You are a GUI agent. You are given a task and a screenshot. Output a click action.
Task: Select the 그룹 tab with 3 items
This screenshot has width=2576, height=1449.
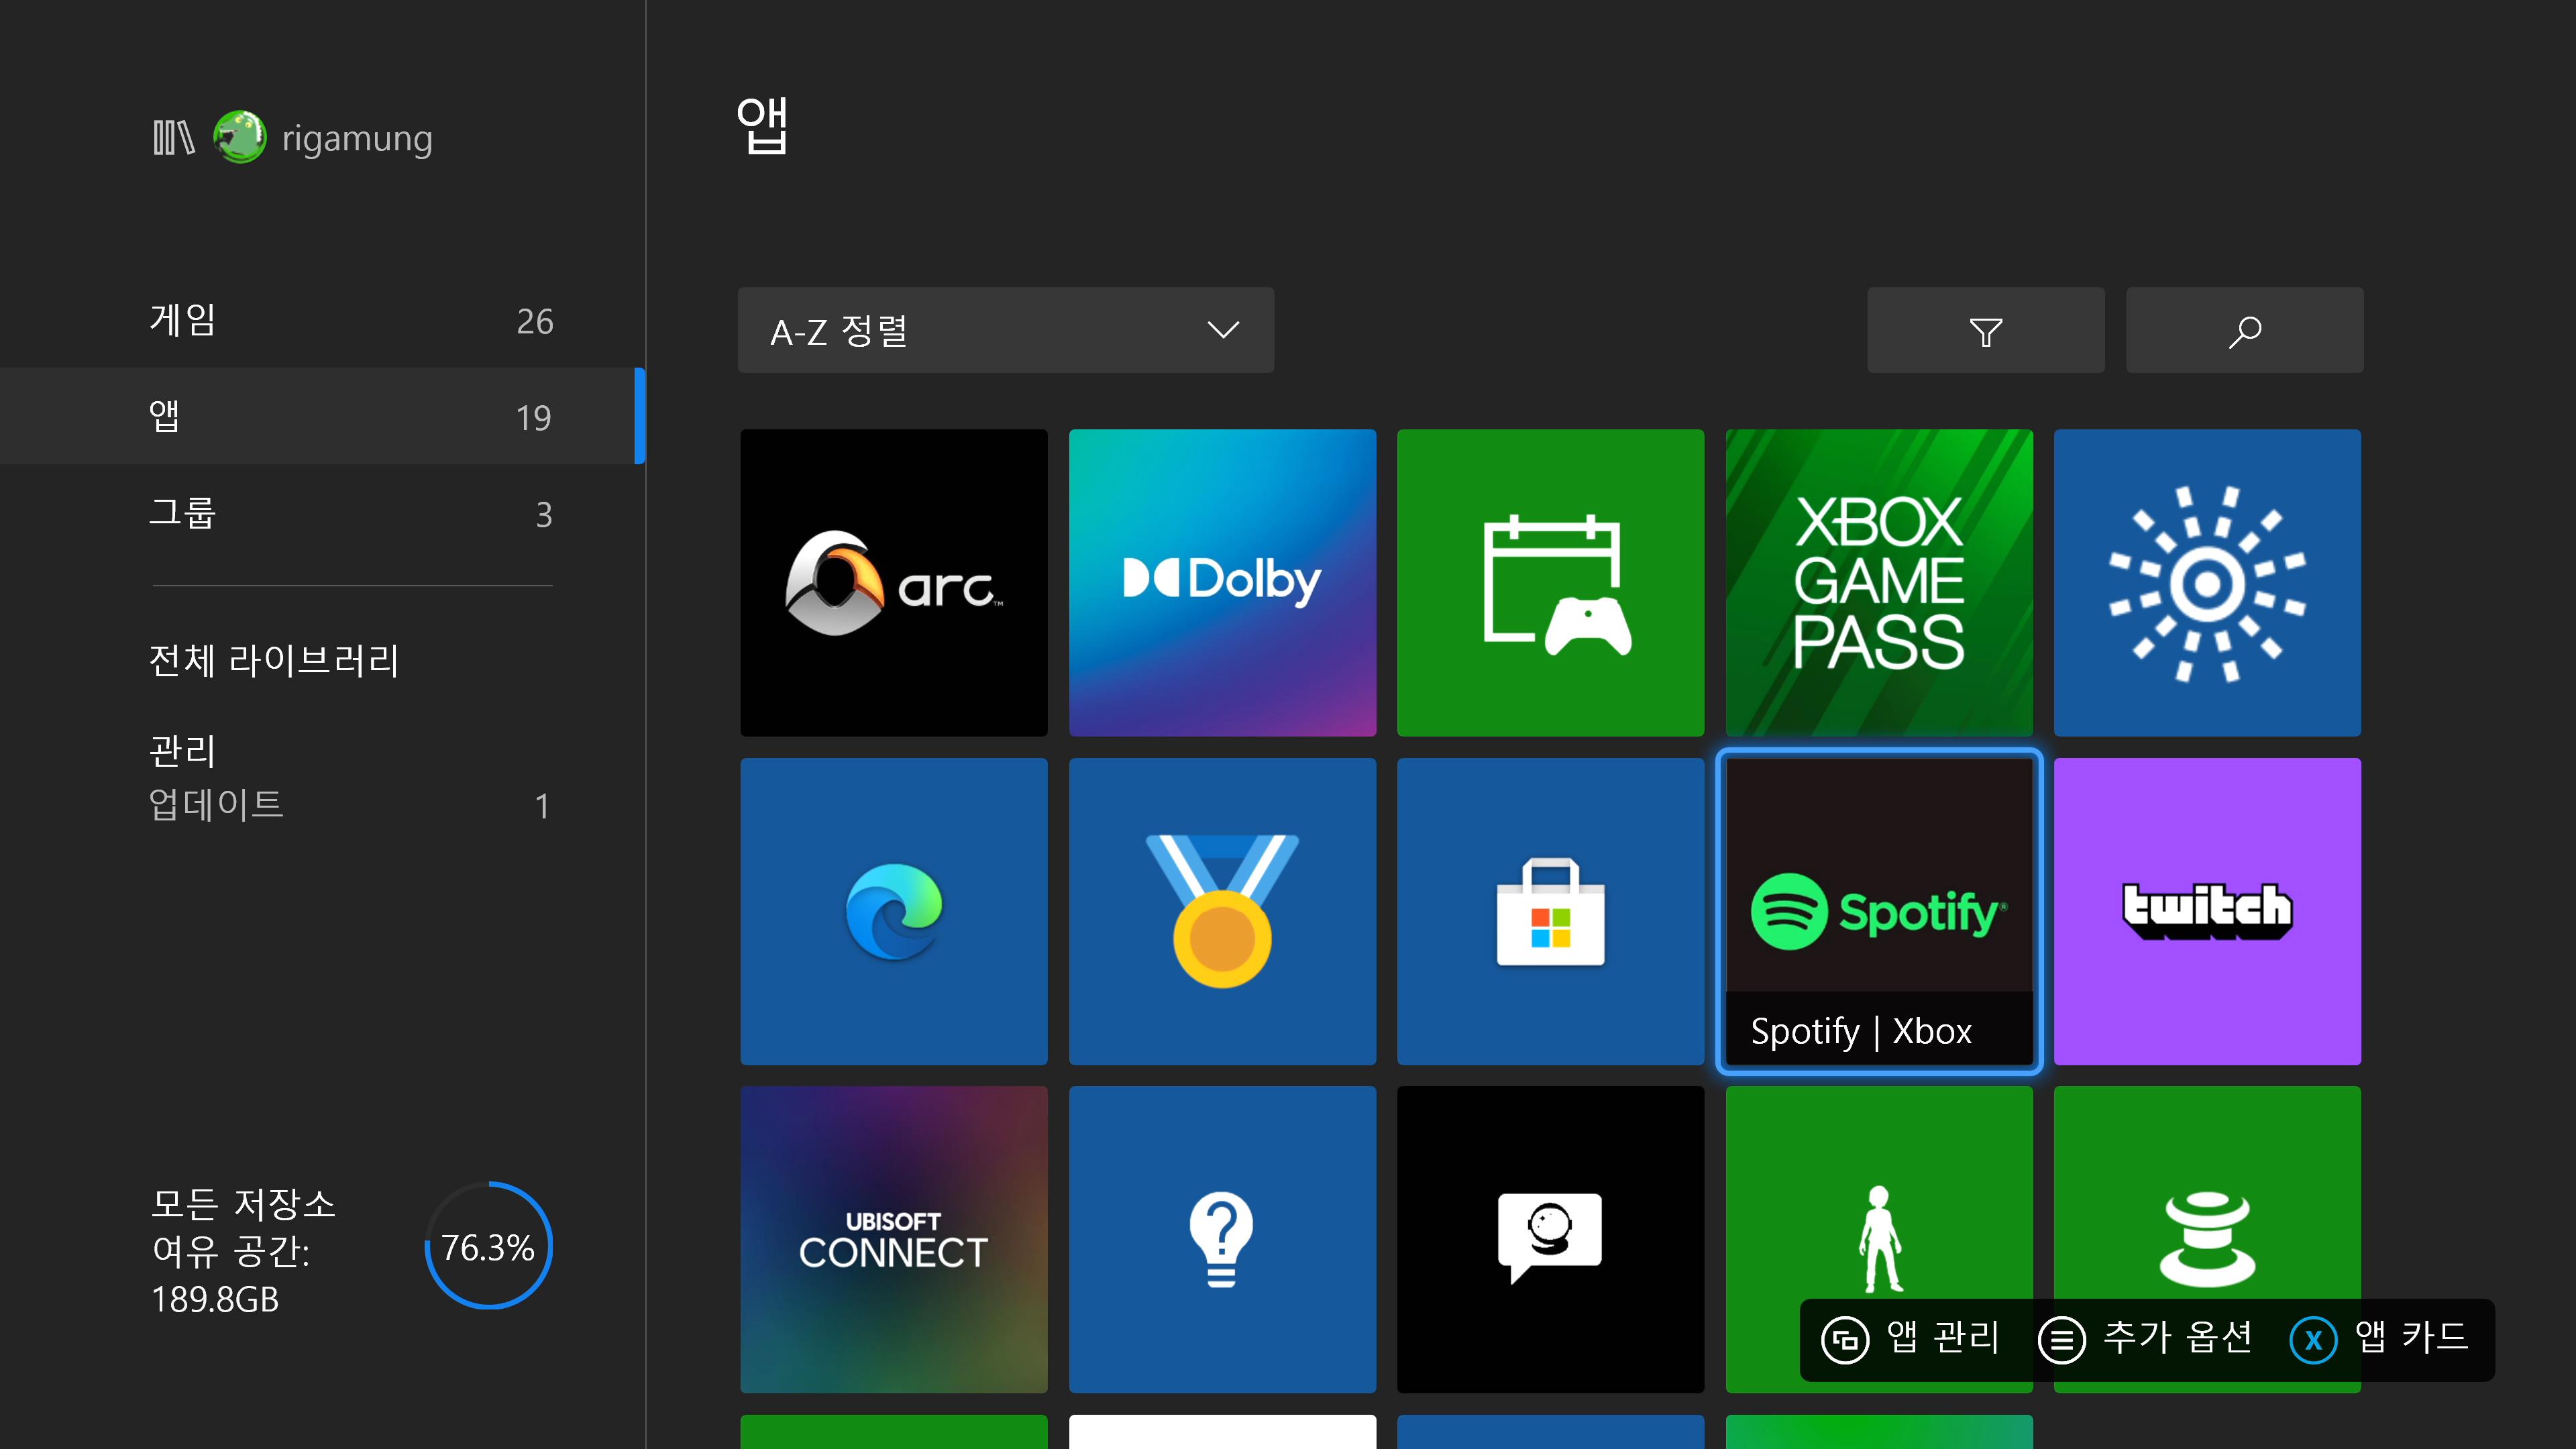click(322, 513)
